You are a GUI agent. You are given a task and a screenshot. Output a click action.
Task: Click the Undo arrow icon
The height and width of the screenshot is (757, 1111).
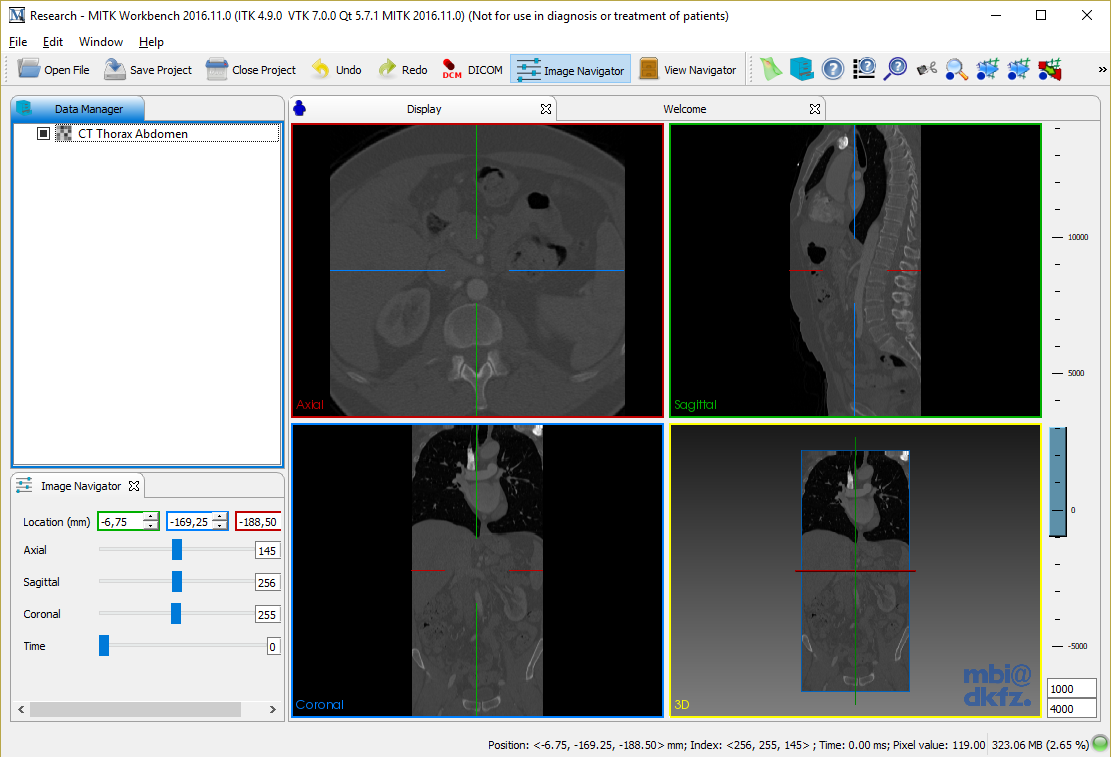321,69
